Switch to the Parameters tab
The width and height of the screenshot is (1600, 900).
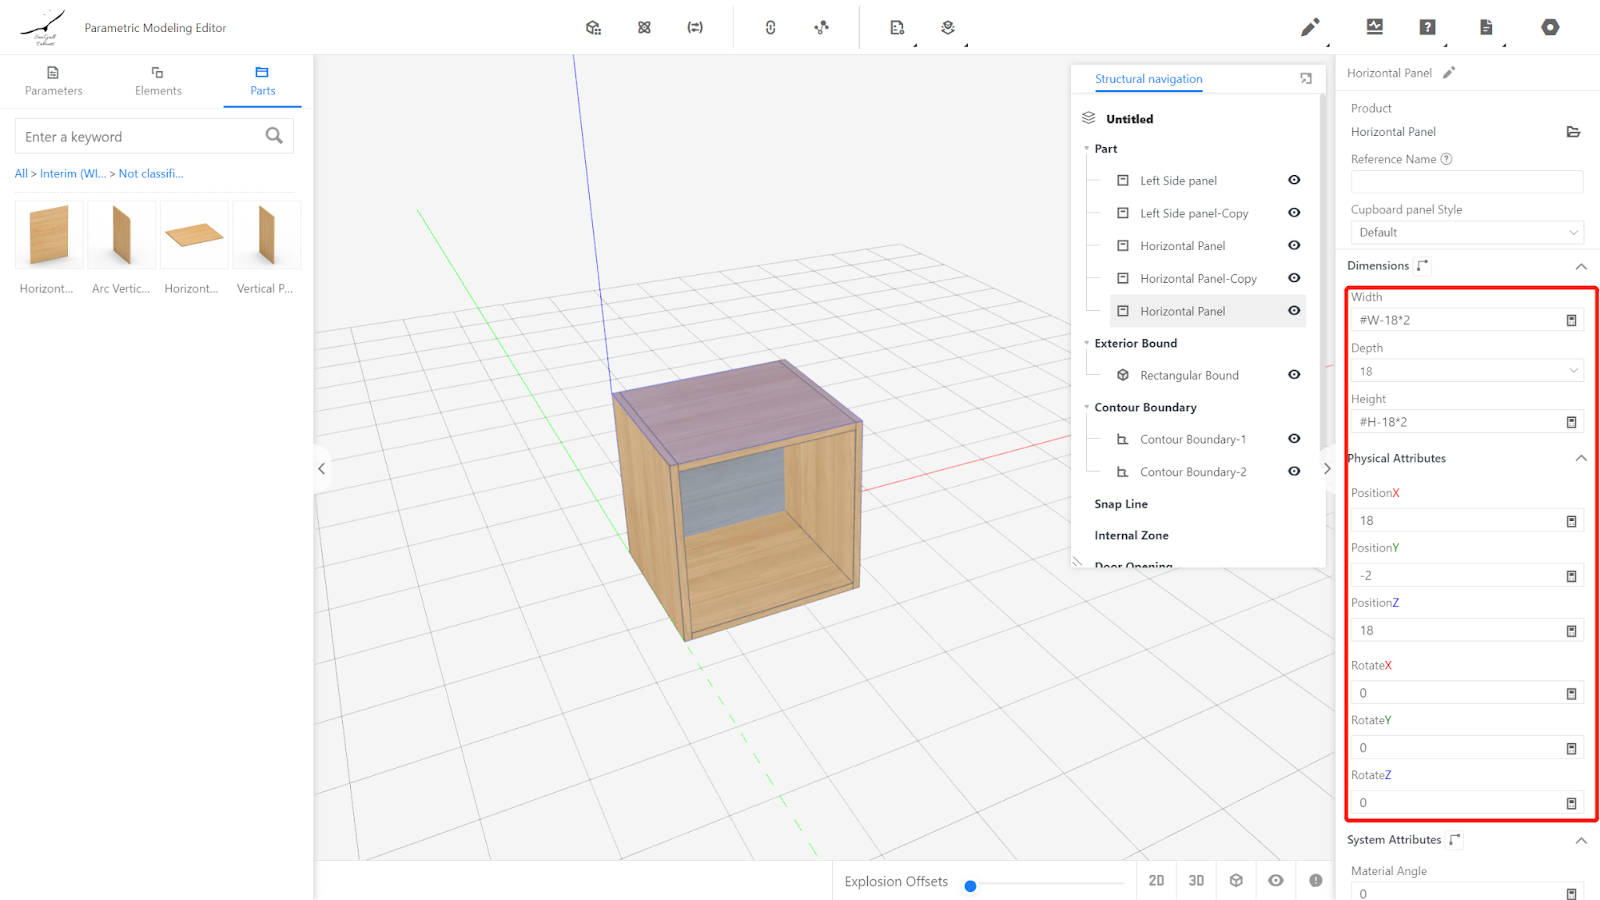(x=54, y=81)
